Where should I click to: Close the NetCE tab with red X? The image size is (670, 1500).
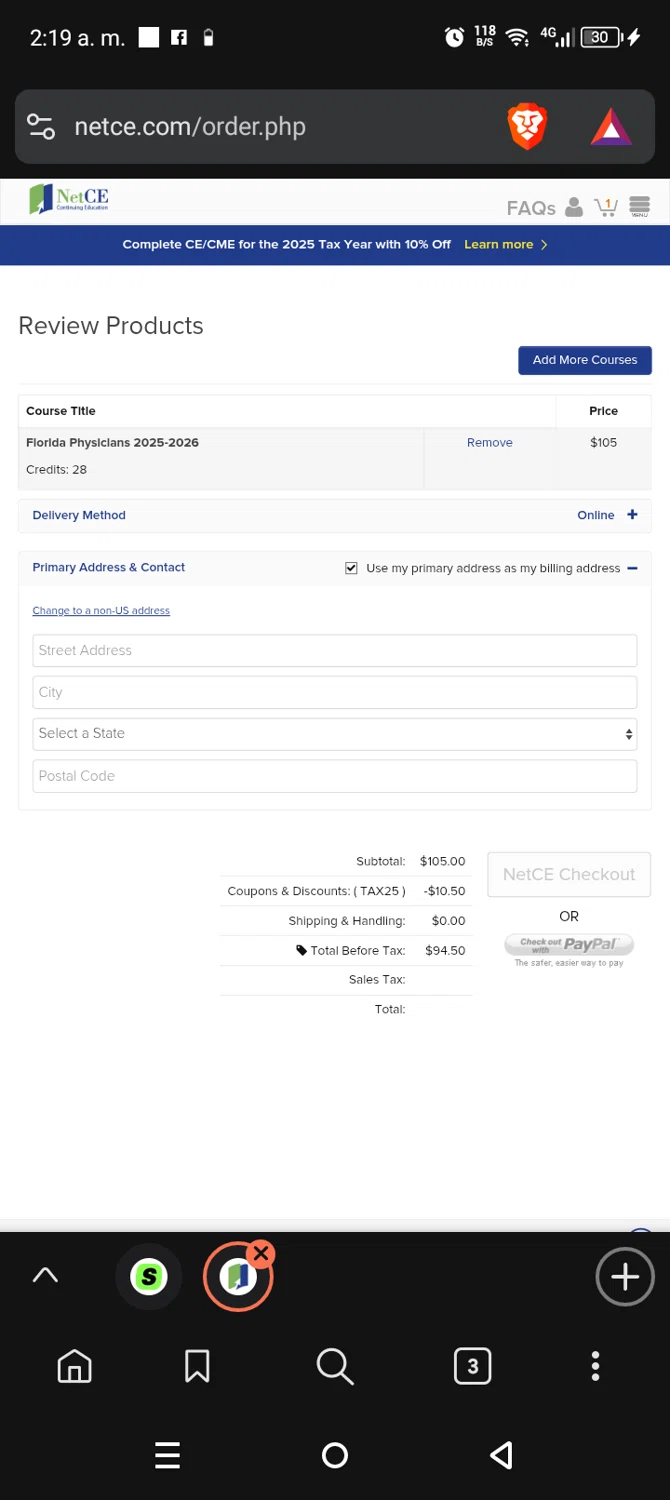[261, 1253]
